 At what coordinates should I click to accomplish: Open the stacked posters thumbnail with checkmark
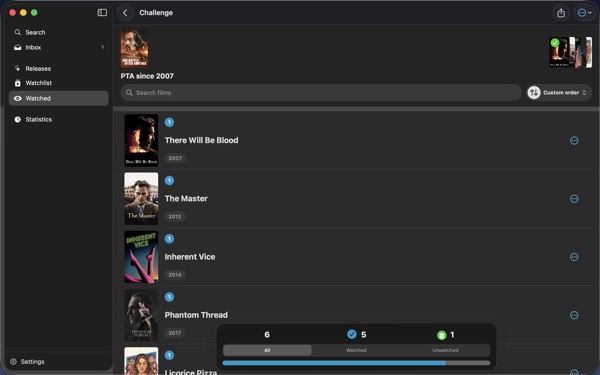click(x=571, y=52)
